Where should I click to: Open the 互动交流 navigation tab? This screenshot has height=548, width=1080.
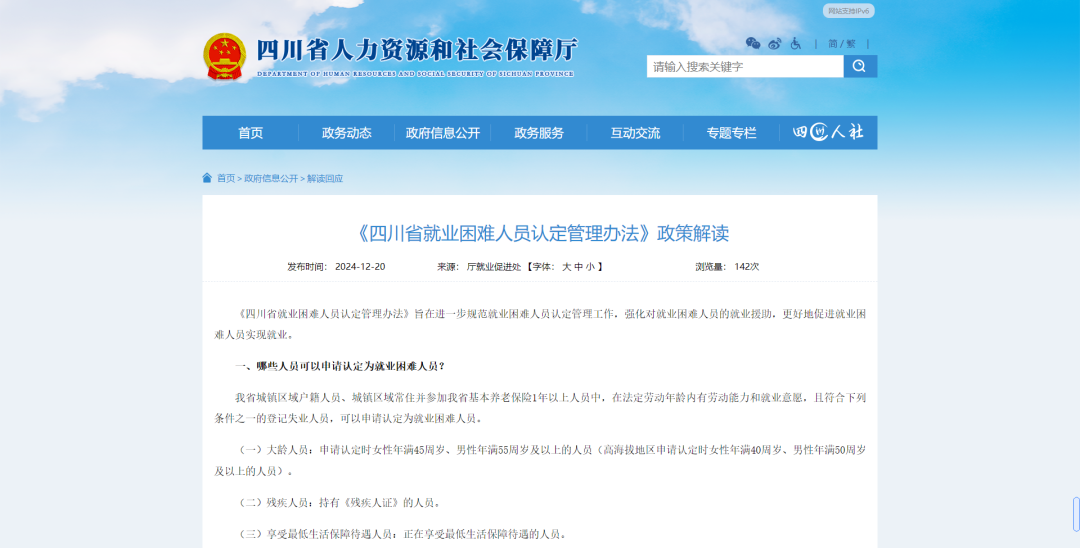pos(635,133)
